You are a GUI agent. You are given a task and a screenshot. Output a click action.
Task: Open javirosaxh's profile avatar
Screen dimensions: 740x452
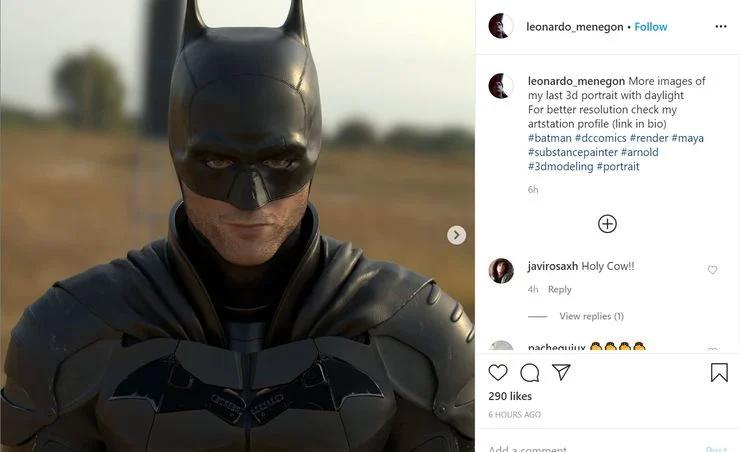click(x=501, y=270)
